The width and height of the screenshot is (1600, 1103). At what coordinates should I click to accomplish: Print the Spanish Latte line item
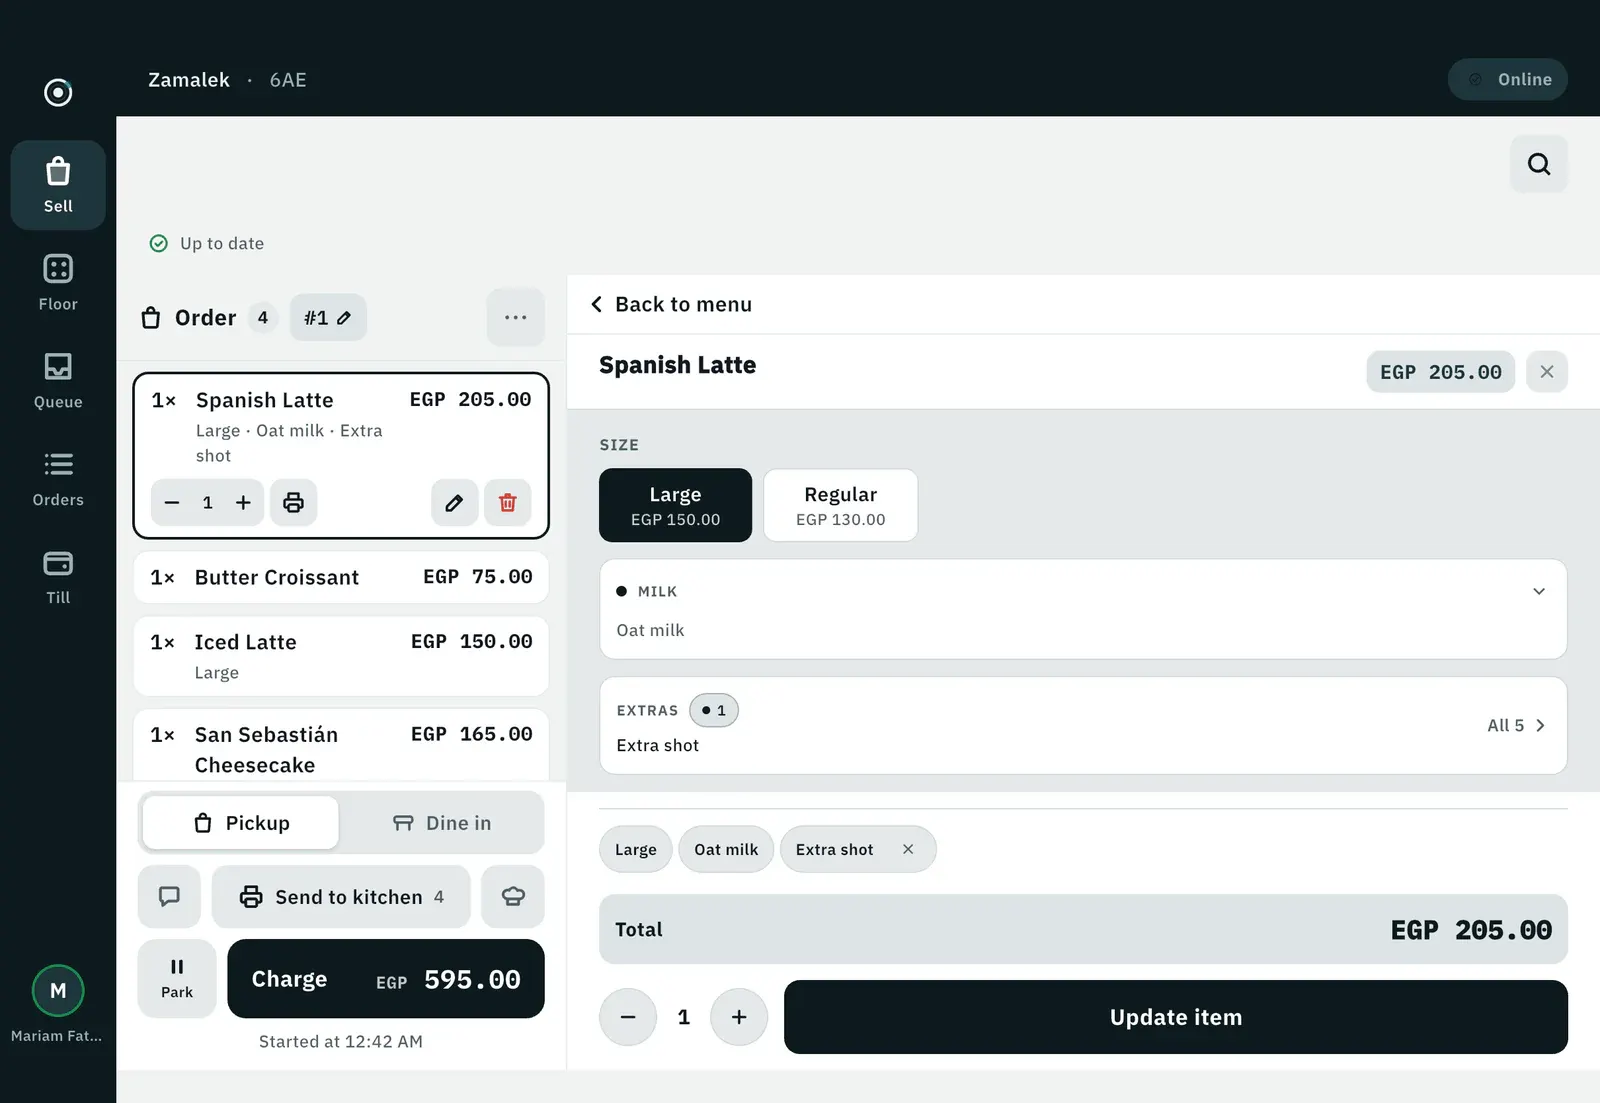pyautogui.click(x=293, y=502)
